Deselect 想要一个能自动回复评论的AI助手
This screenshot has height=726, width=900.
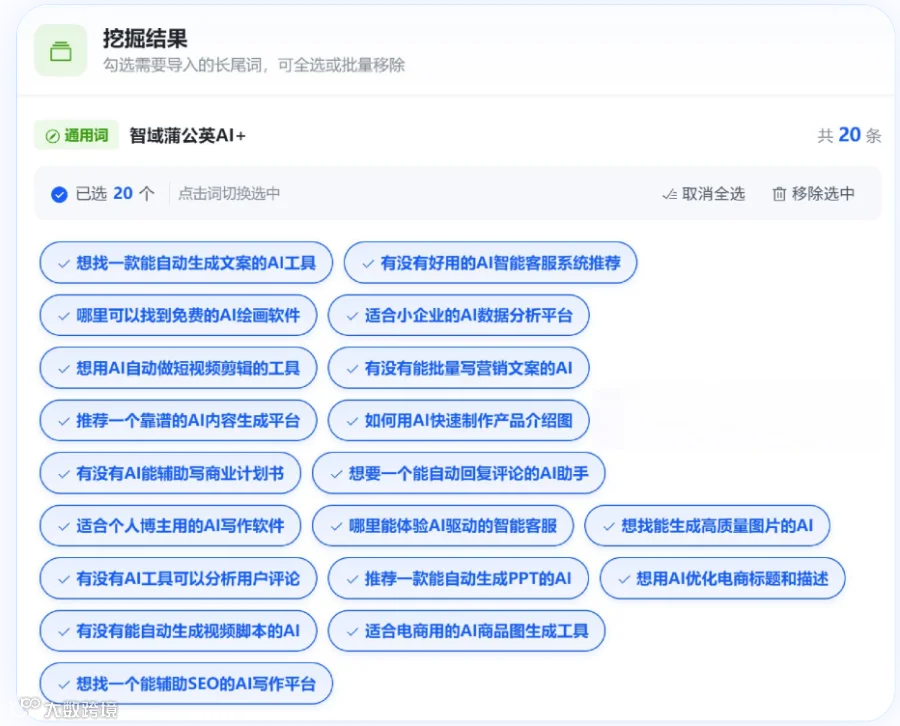[459, 473]
